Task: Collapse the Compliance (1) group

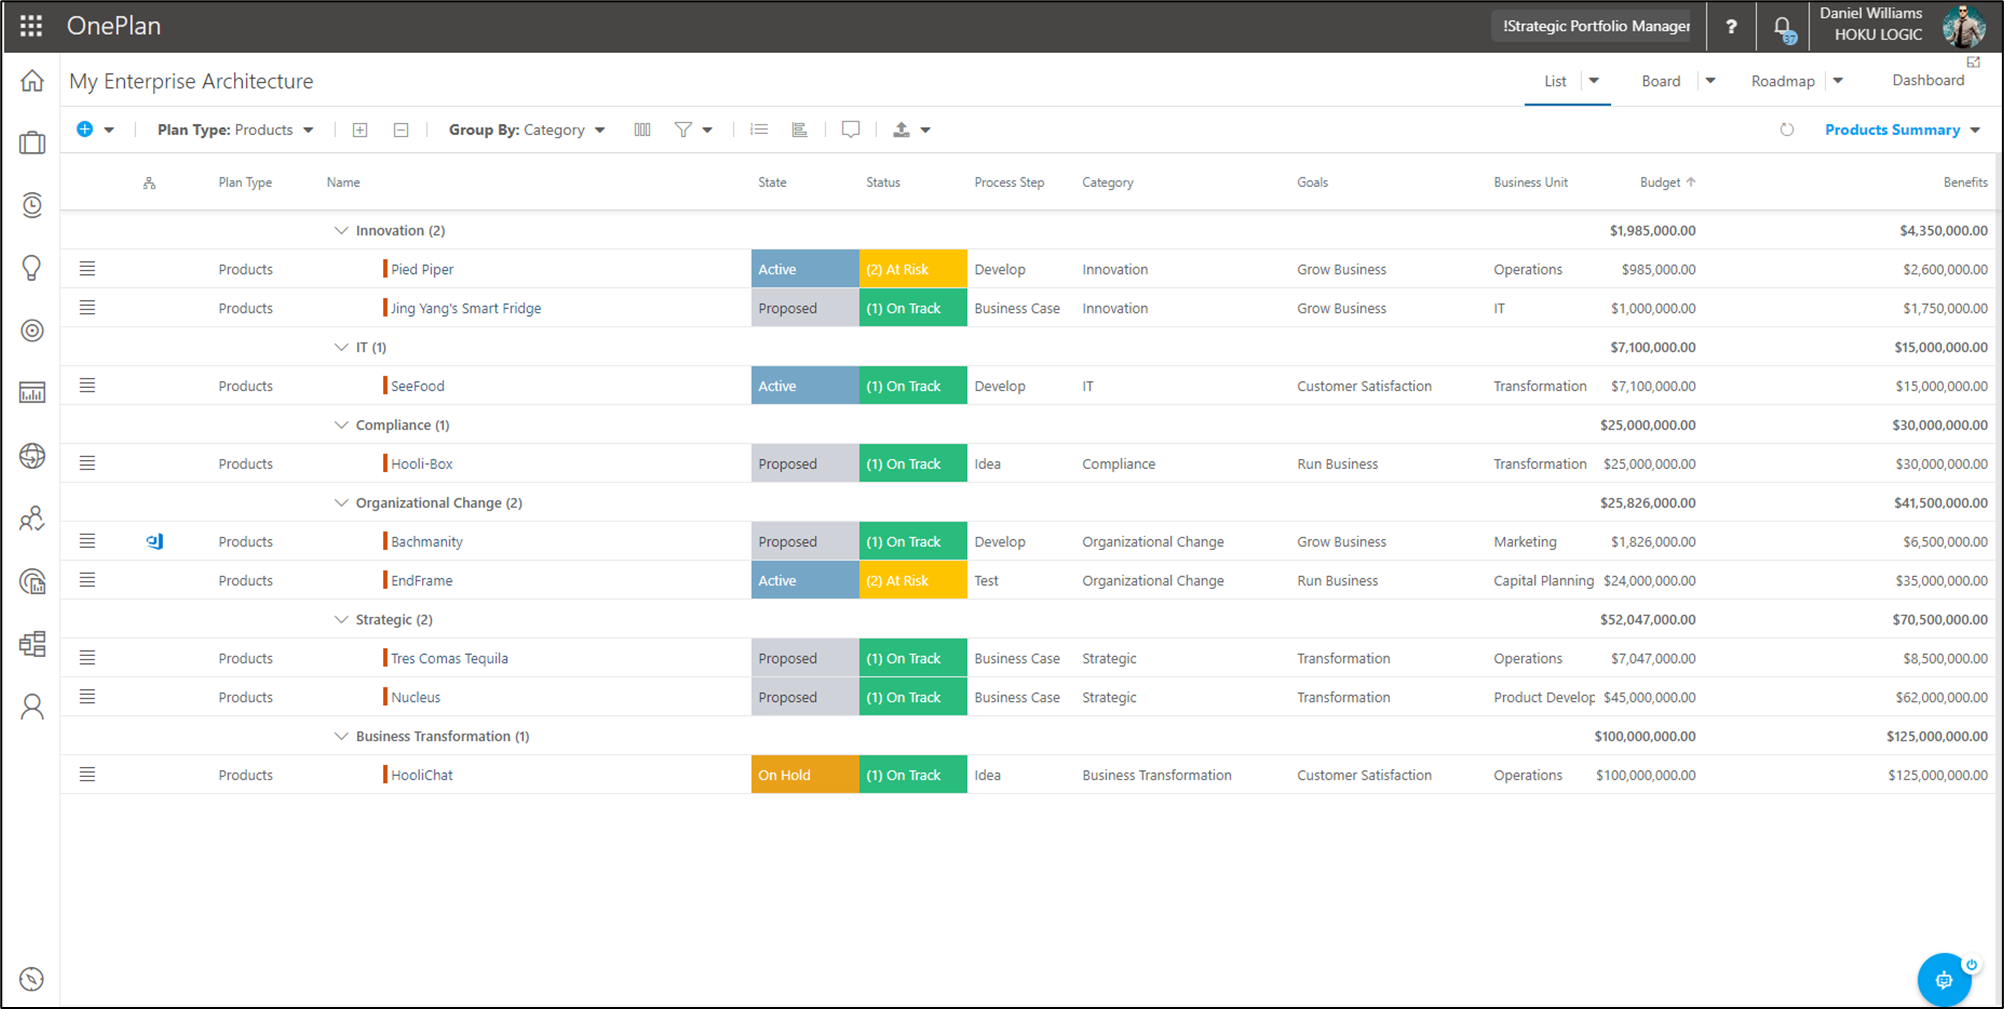Action: [x=341, y=425]
